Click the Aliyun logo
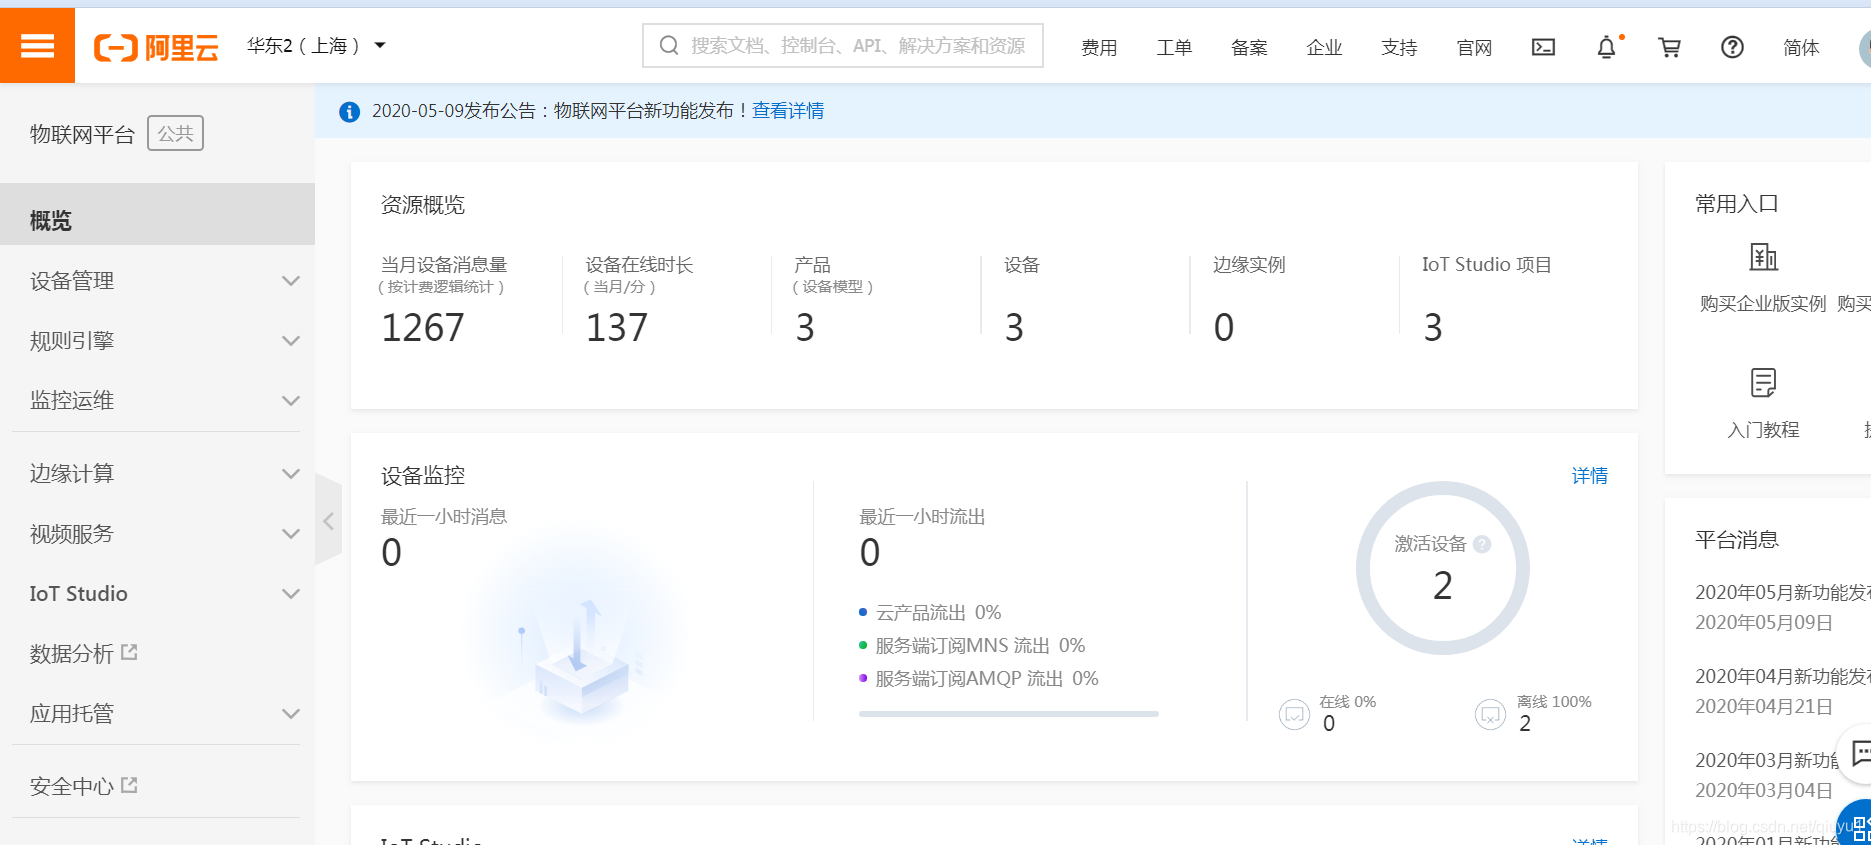 (156, 47)
